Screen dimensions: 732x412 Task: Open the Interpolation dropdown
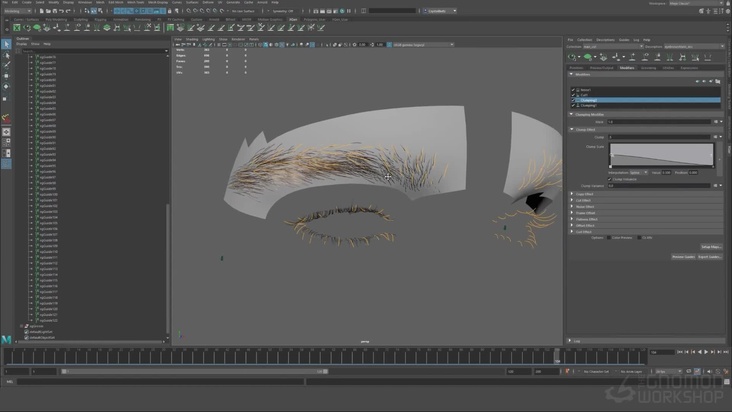tap(636, 172)
